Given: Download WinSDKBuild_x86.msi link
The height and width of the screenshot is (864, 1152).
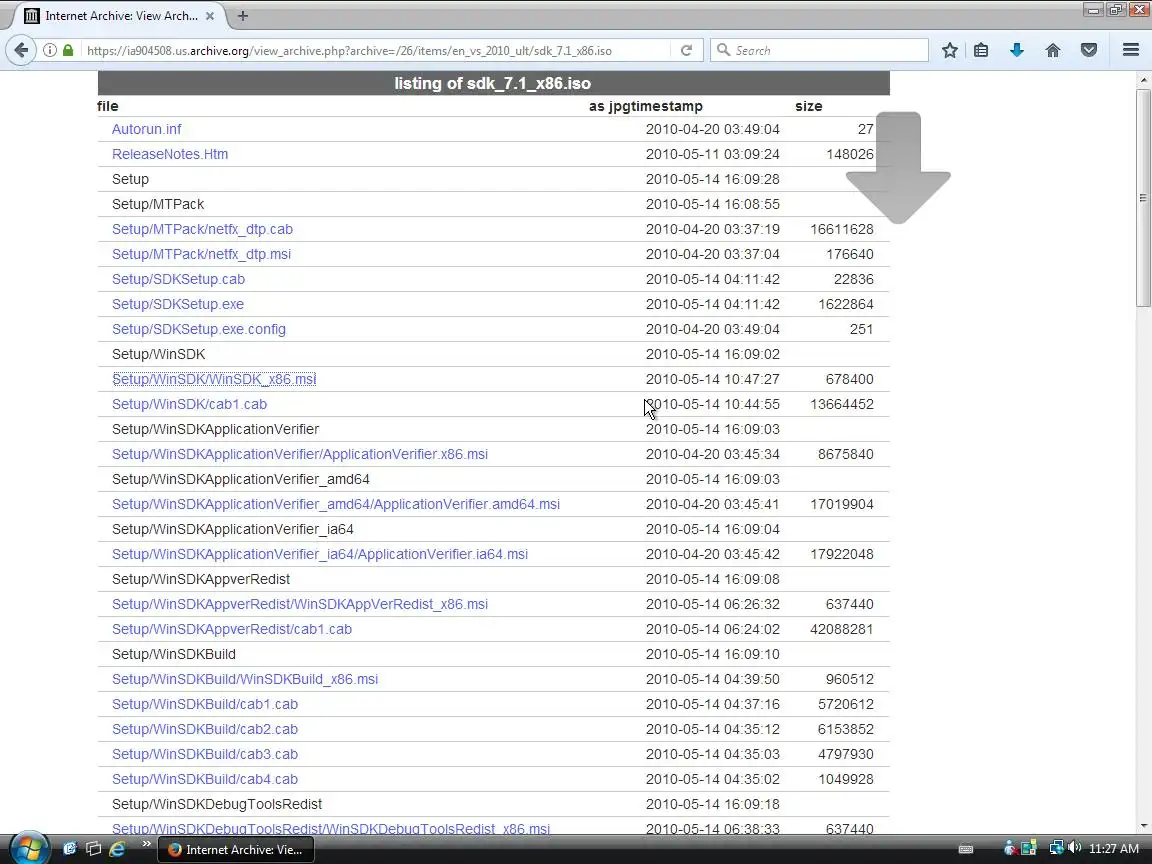Looking at the screenshot, I should [x=245, y=679].
